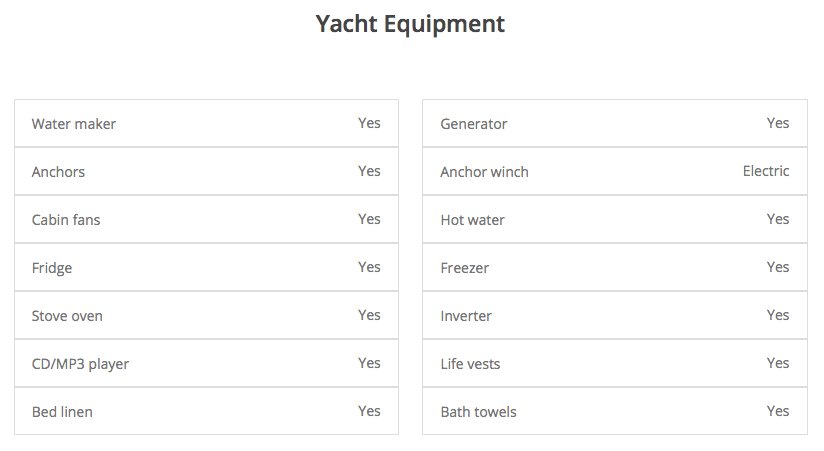Click the Yacht Equipment heading

point(411,24)
